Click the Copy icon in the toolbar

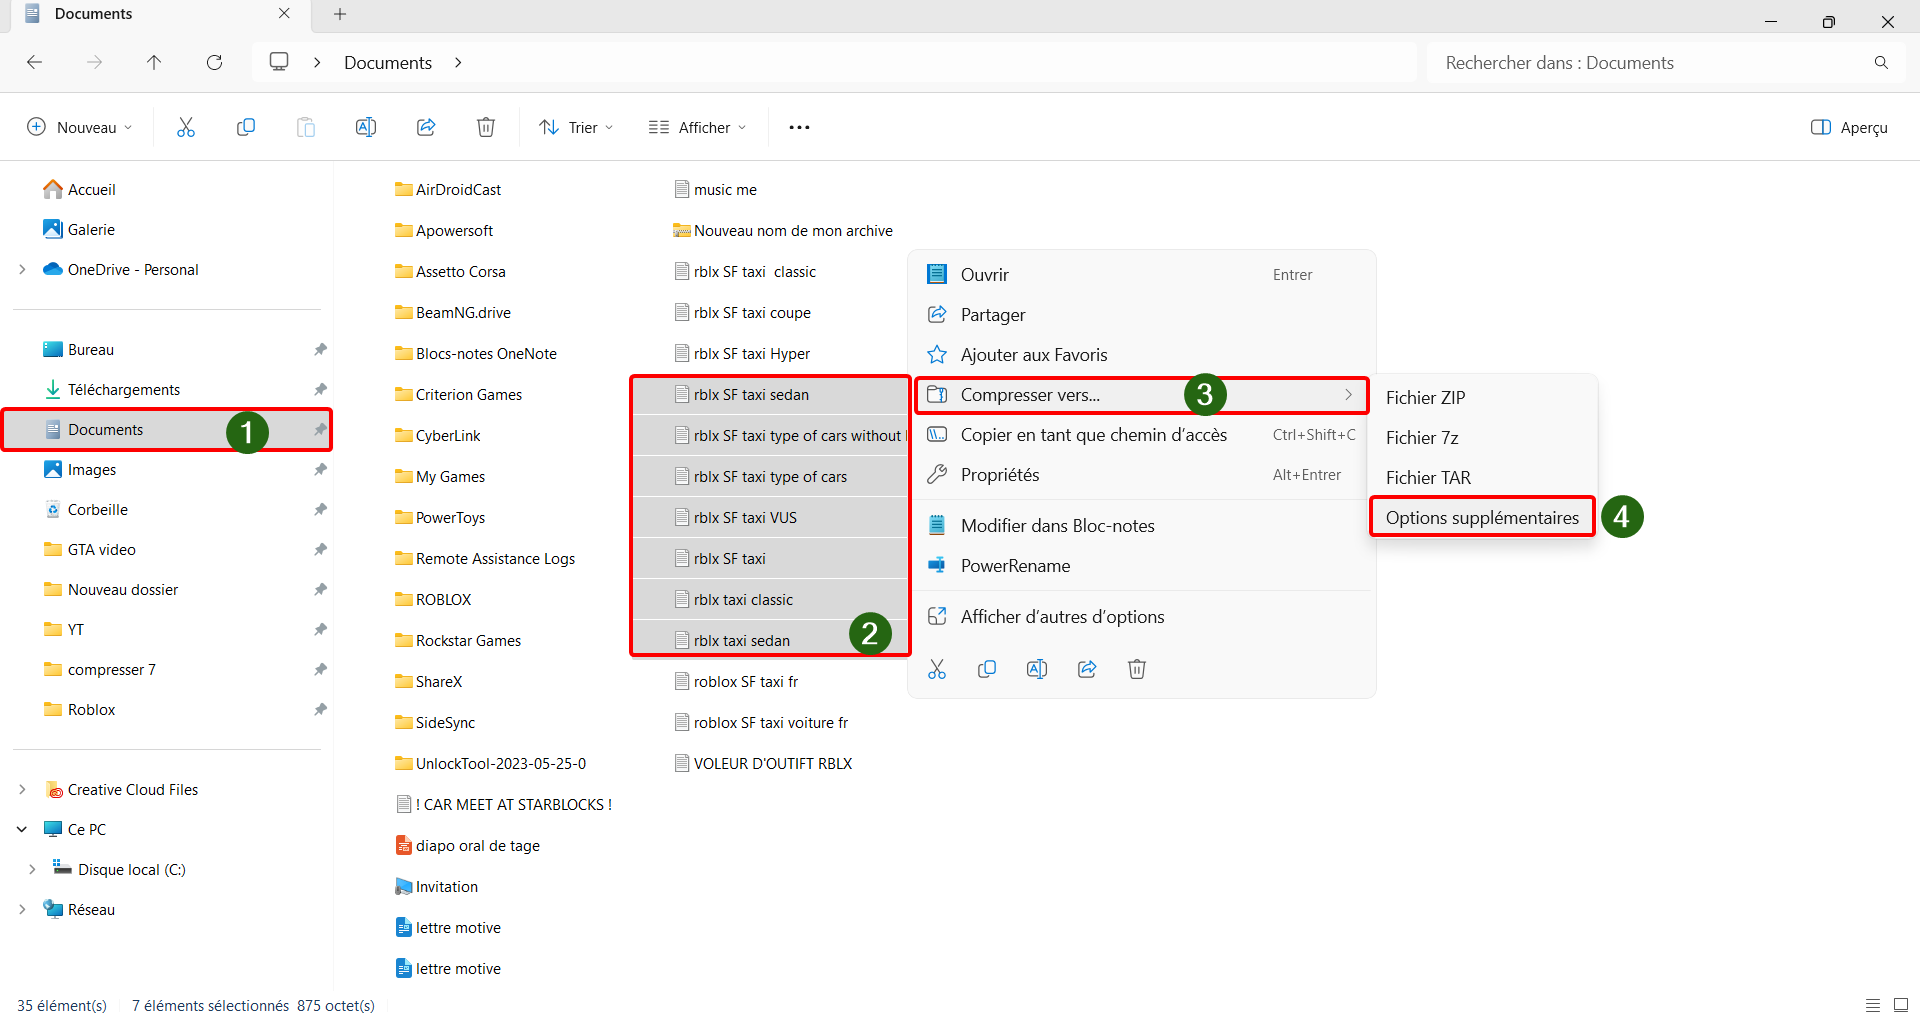click(246, 127)
